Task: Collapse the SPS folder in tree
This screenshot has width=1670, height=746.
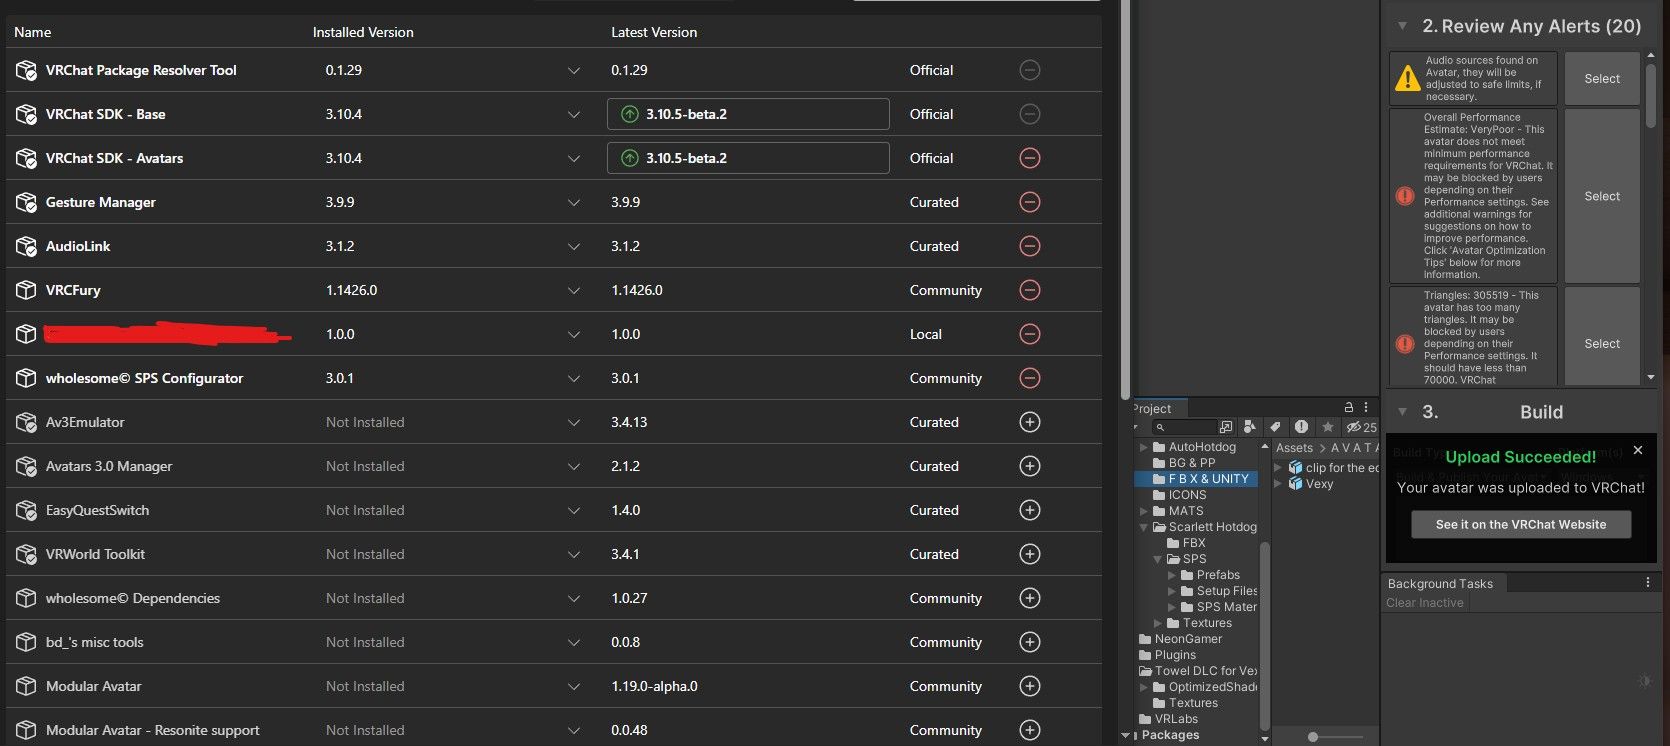Action: pyautogui.click(x=1158, y=559)
